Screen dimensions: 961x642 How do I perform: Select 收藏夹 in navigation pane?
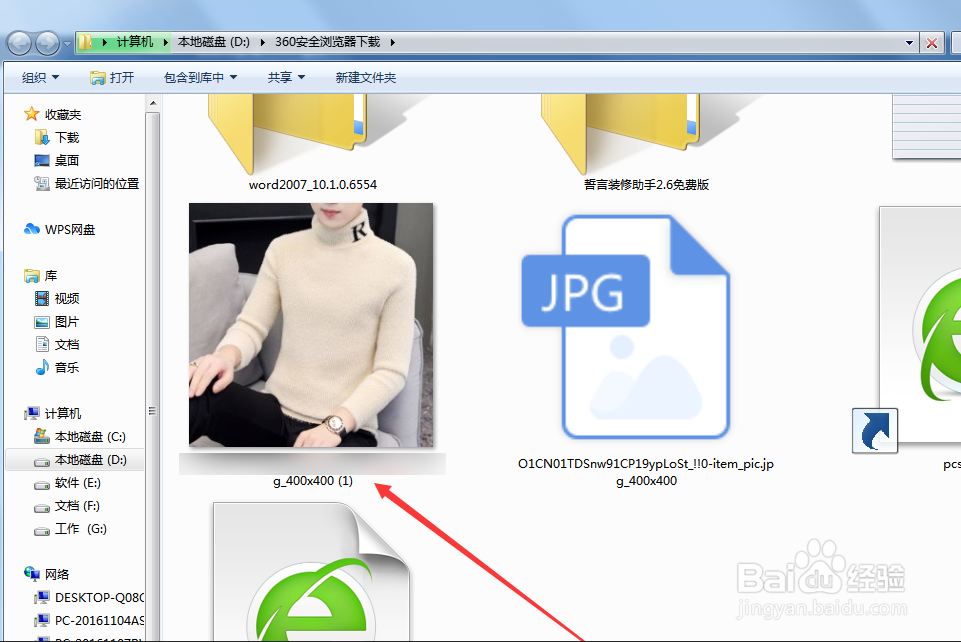point(63,115)
